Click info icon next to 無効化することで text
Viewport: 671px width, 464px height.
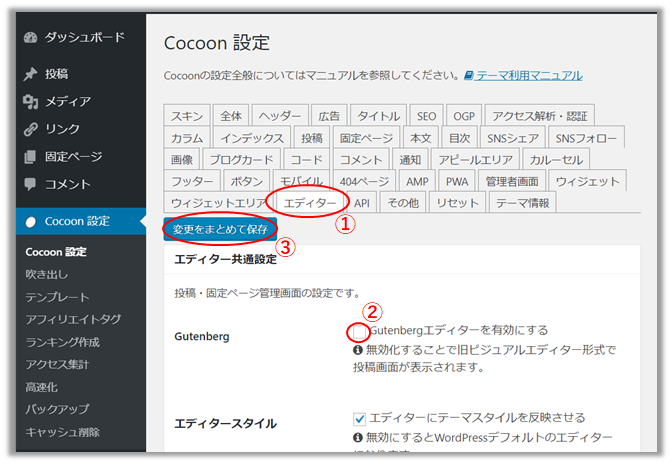358,350
